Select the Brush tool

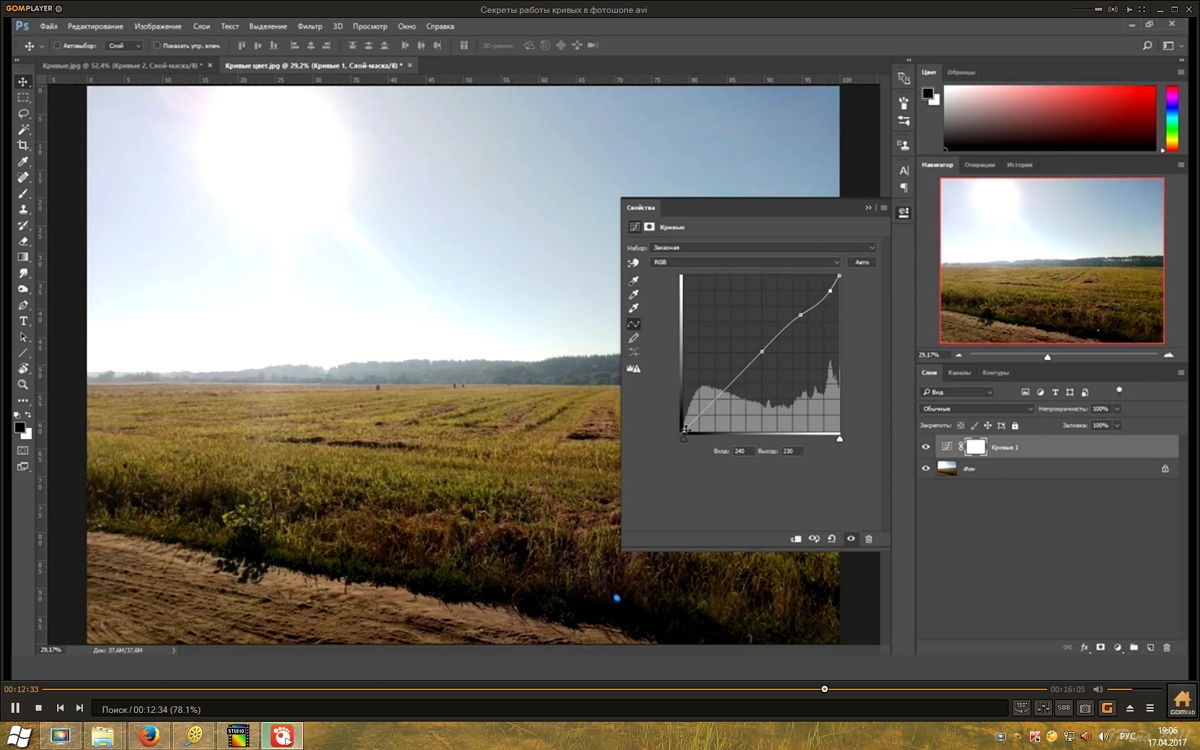(x=23, y=194)
